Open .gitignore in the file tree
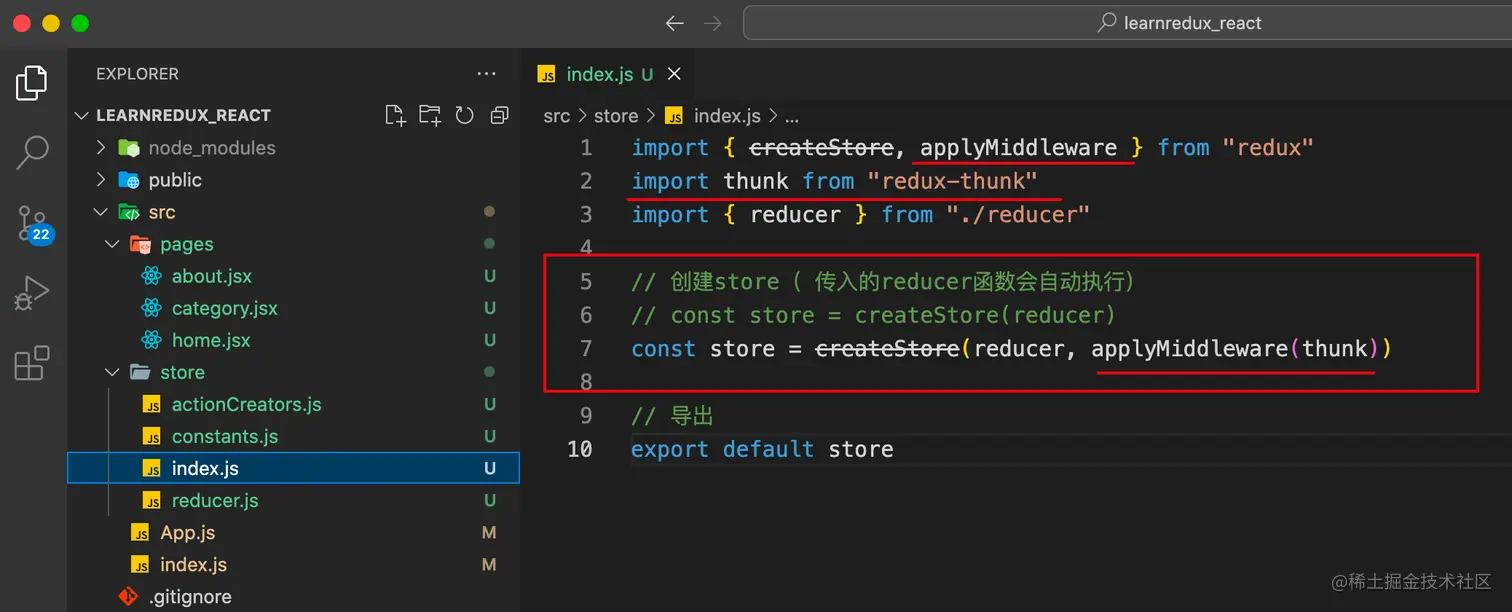The width and height of the screenshot is (1512, 612). [x=190, y=597]
